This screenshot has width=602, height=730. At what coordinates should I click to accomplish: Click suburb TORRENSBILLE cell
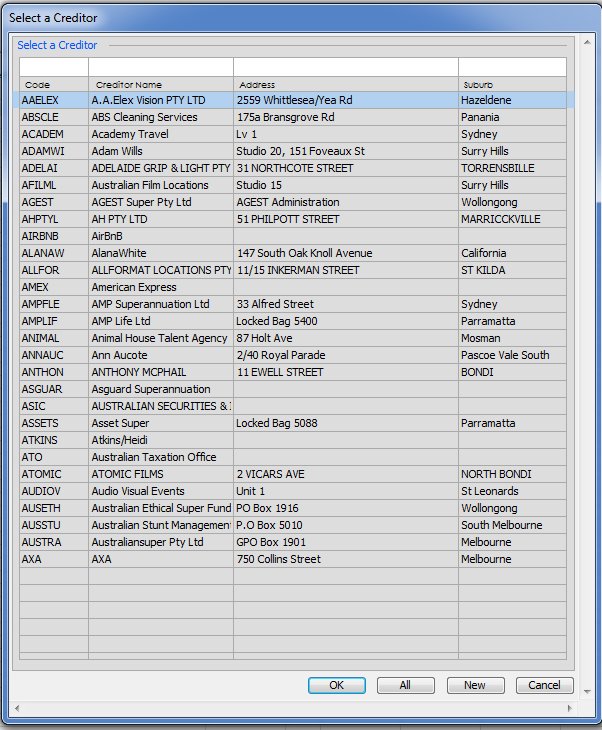(x=512, y=168)
